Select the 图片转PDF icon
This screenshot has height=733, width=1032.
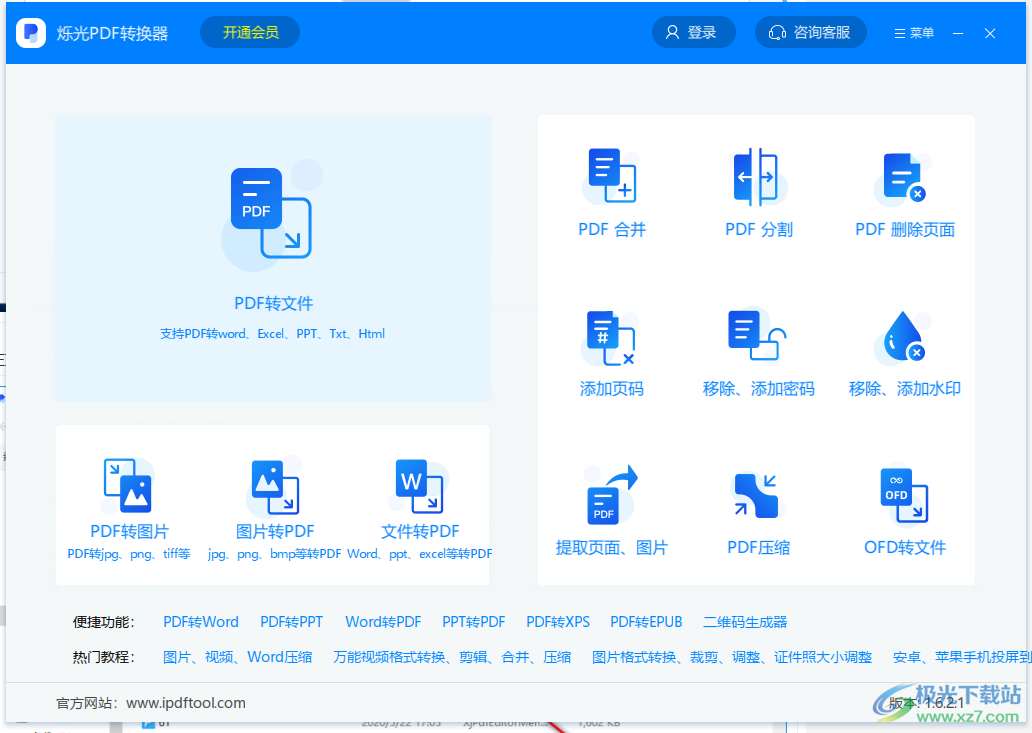(275, 487)
